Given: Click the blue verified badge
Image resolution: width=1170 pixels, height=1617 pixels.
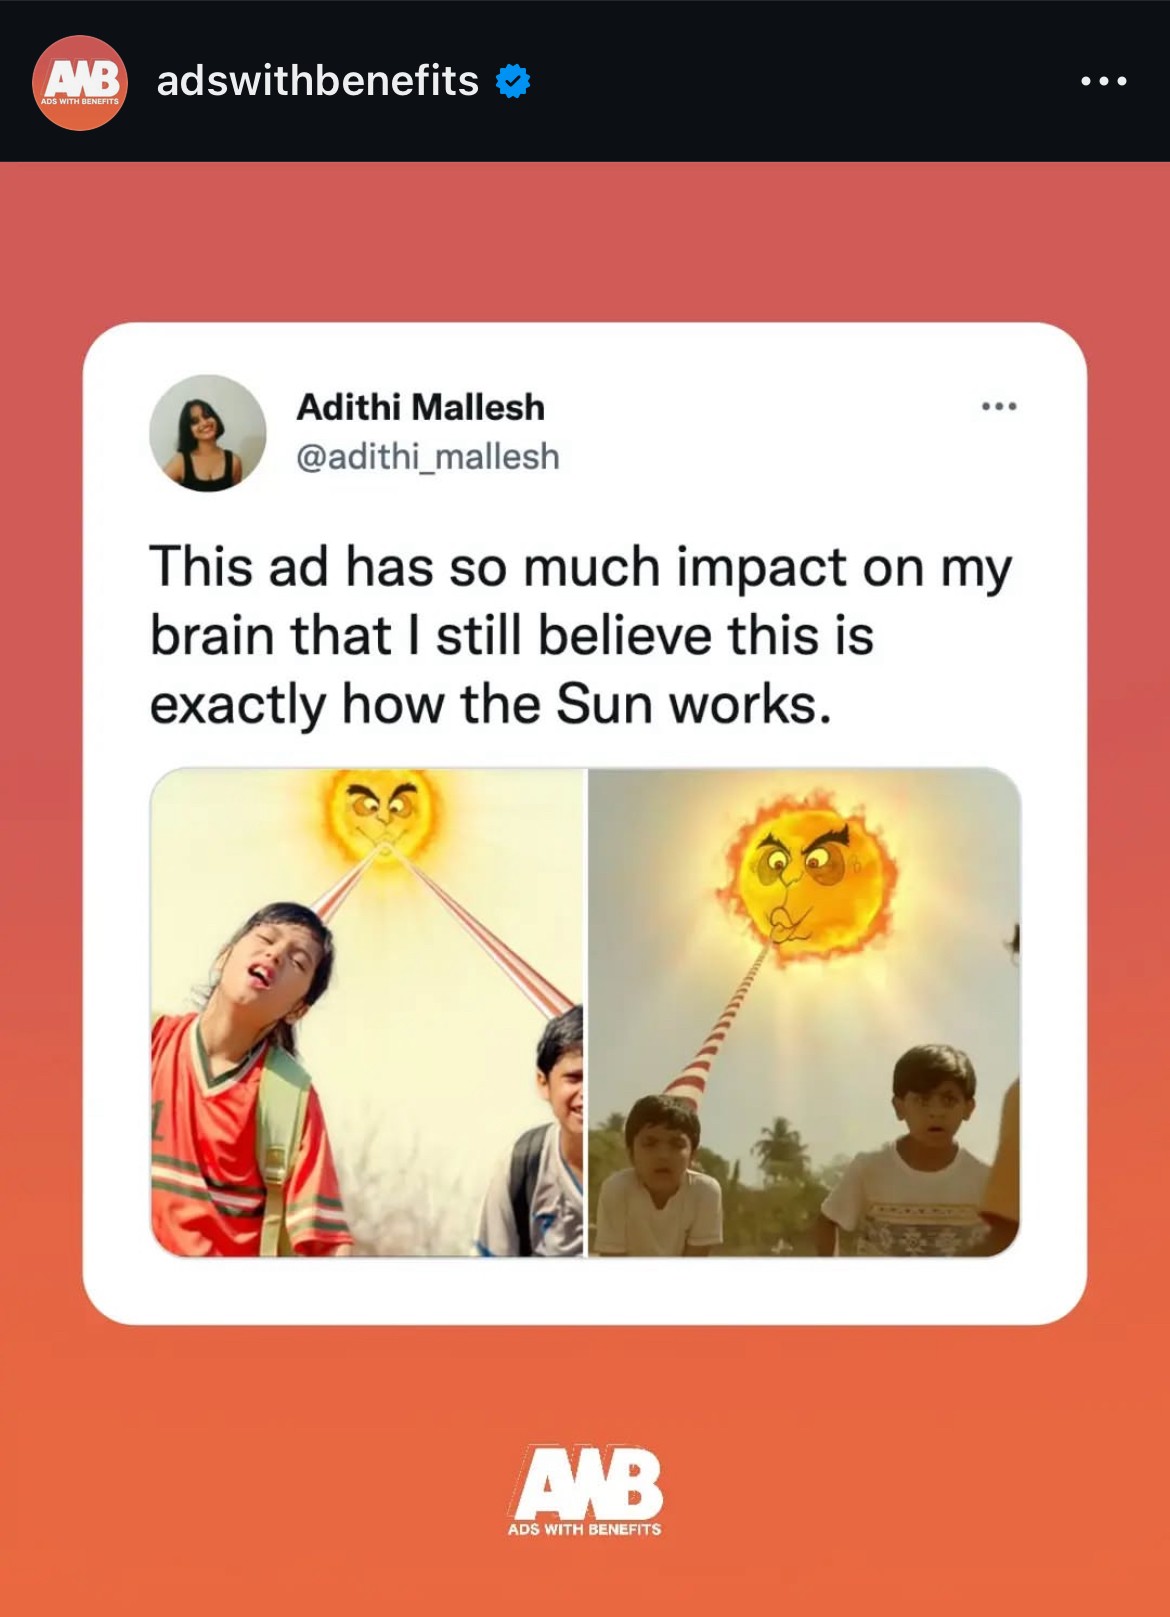Looking at the screenshot, I should tap(513, 81).
